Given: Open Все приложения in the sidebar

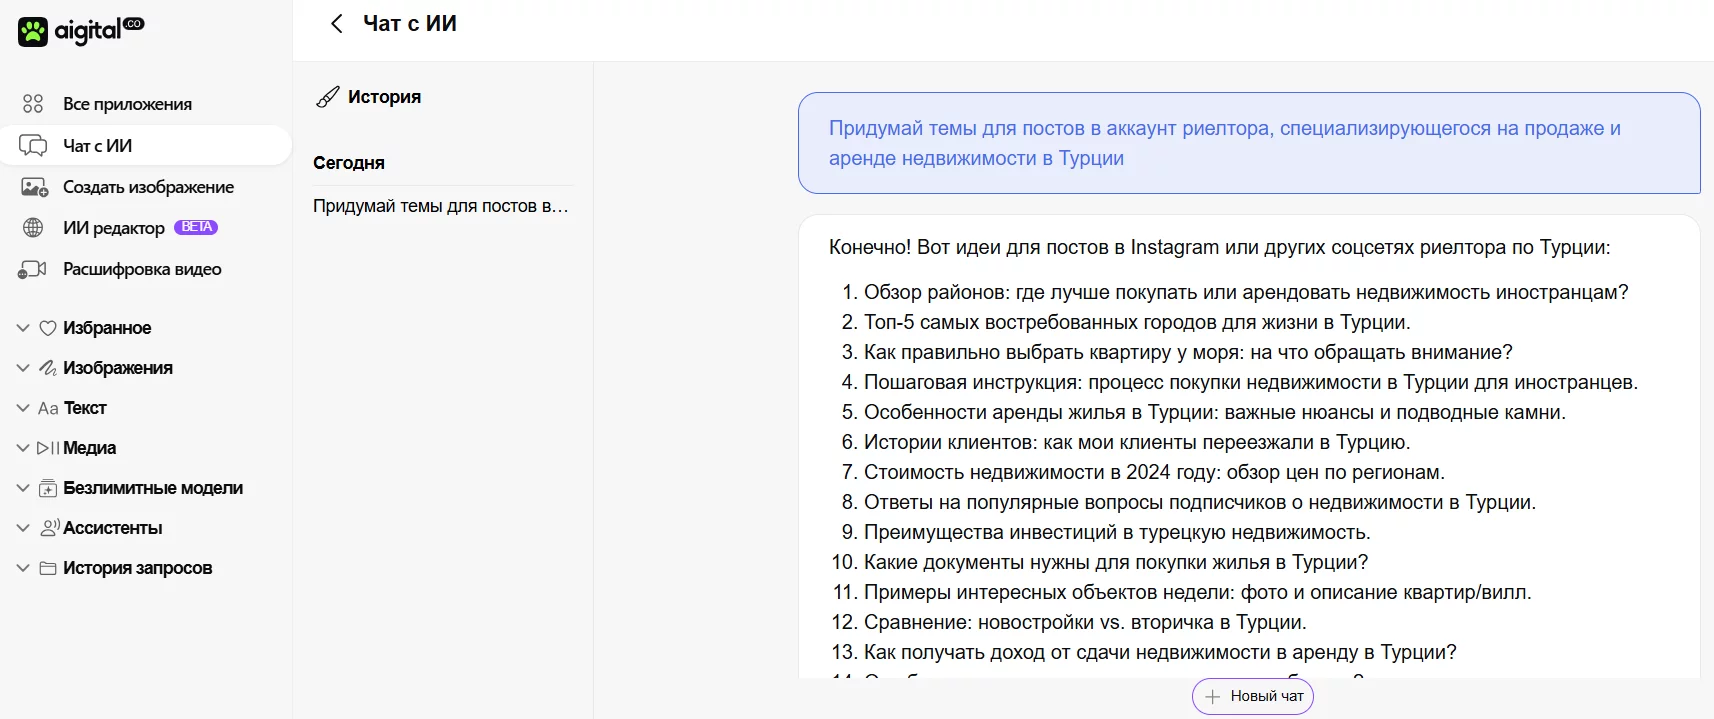Looking at the screenshot, I should [x=127, y=104].
